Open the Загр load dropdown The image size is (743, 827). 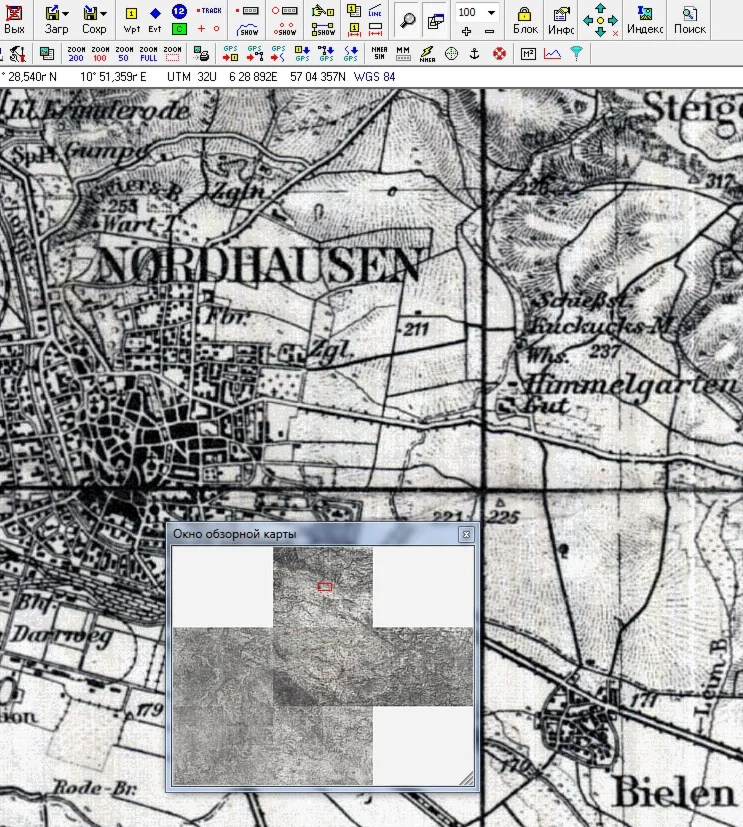56,18
